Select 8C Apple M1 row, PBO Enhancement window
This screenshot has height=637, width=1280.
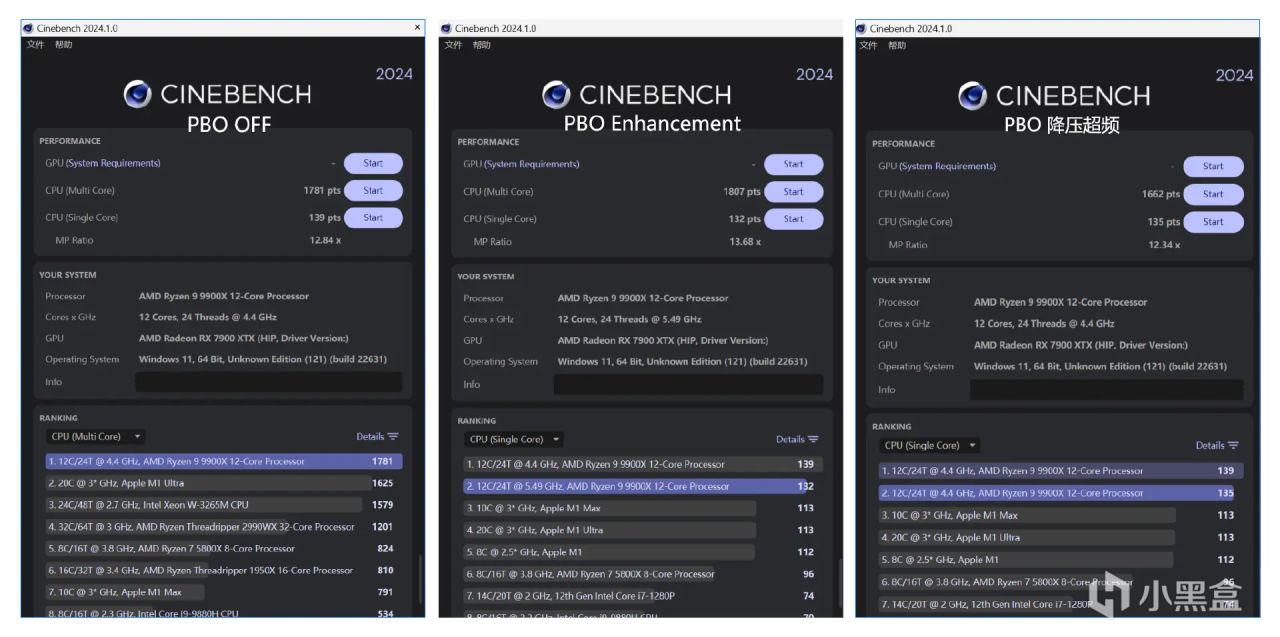[x=643, y=552]
